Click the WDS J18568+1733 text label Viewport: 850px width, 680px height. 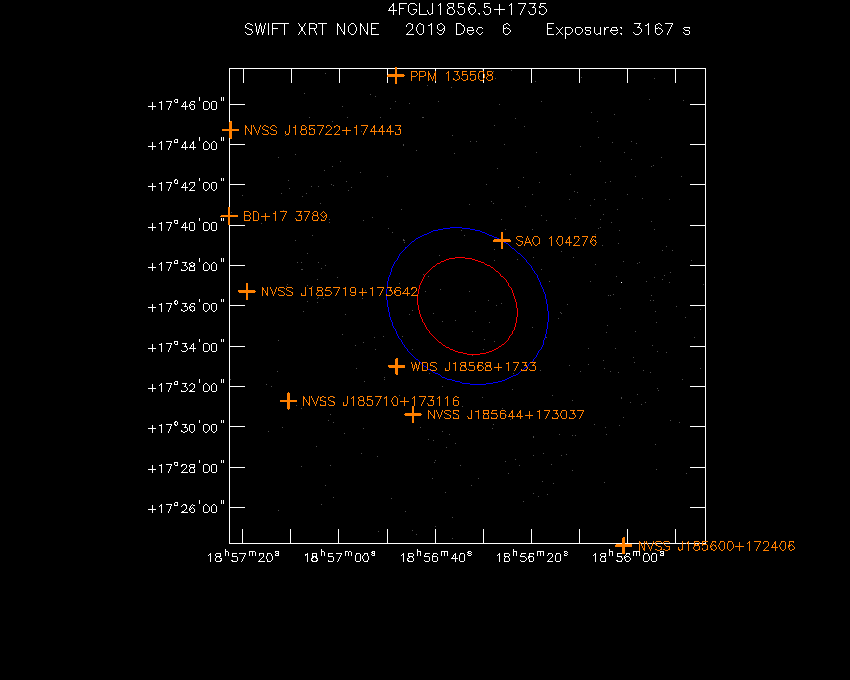(473, 367)
